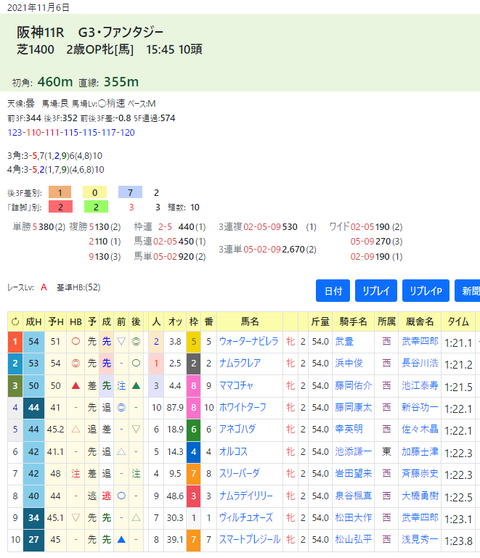The width and height of the screenshot is (480, 558).
Task: Open the リプレイP button
Action: tap(426, 291)
